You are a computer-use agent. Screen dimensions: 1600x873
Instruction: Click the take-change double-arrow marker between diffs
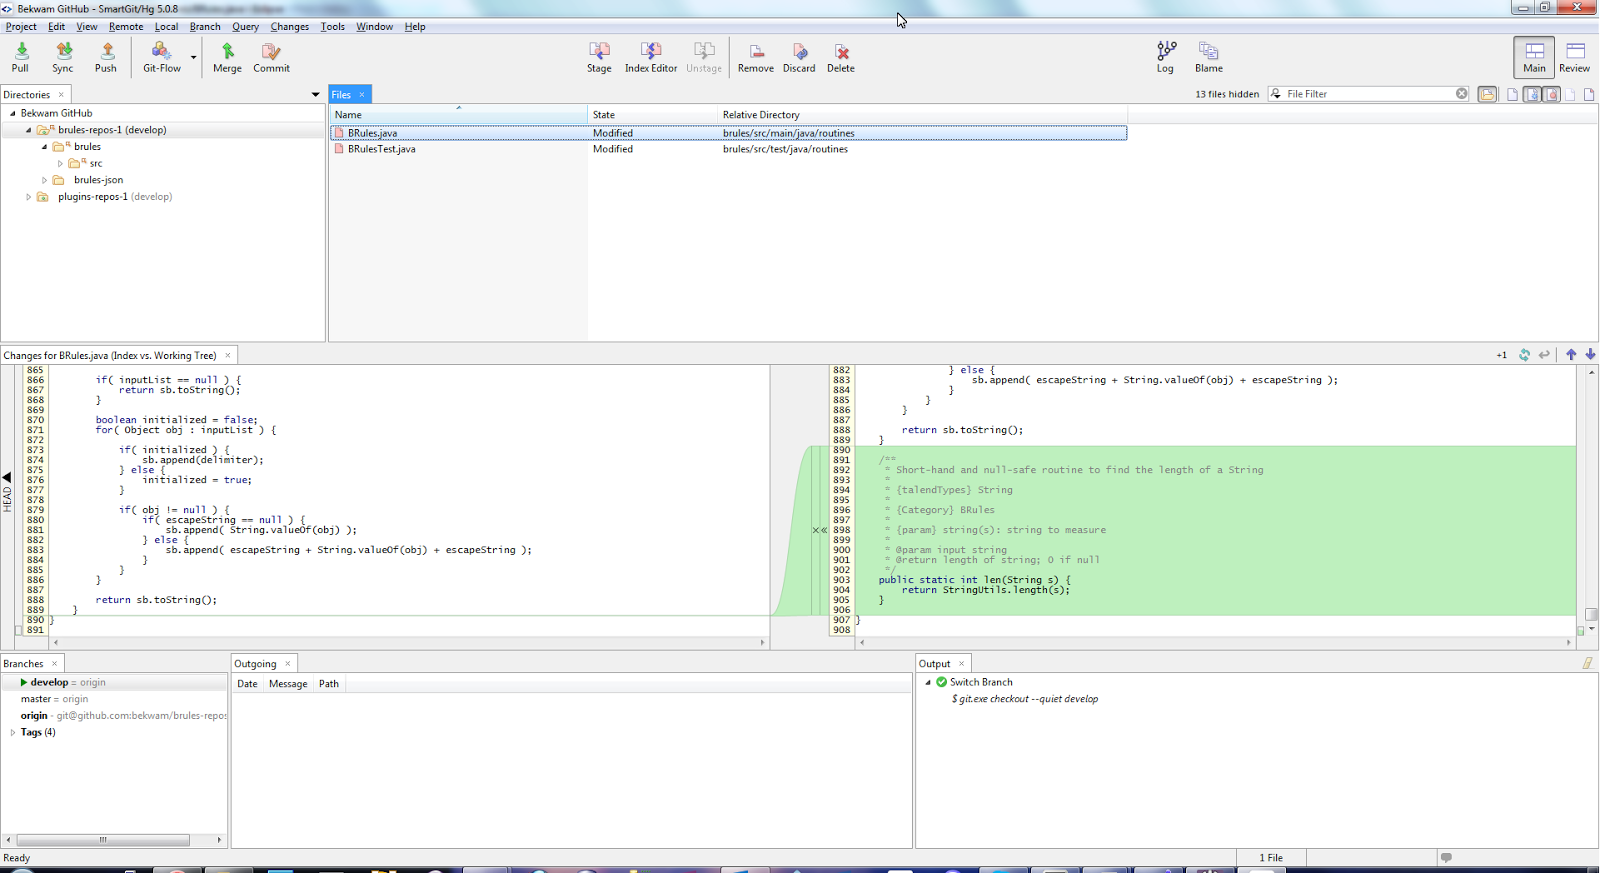(x=823, y=530)
